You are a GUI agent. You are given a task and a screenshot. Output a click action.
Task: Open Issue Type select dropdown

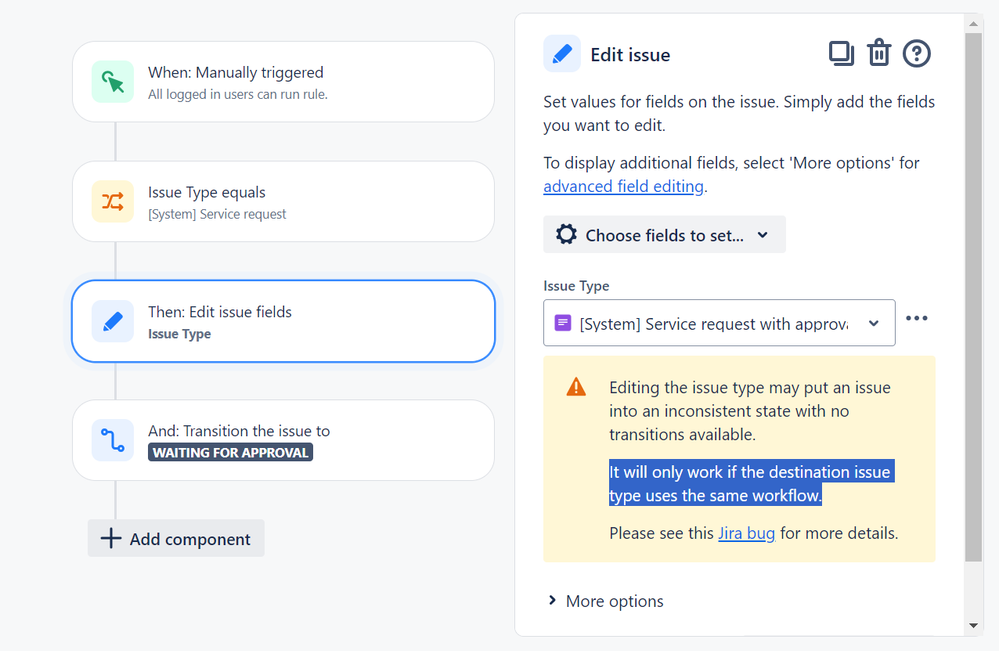[x=719, y=323]
